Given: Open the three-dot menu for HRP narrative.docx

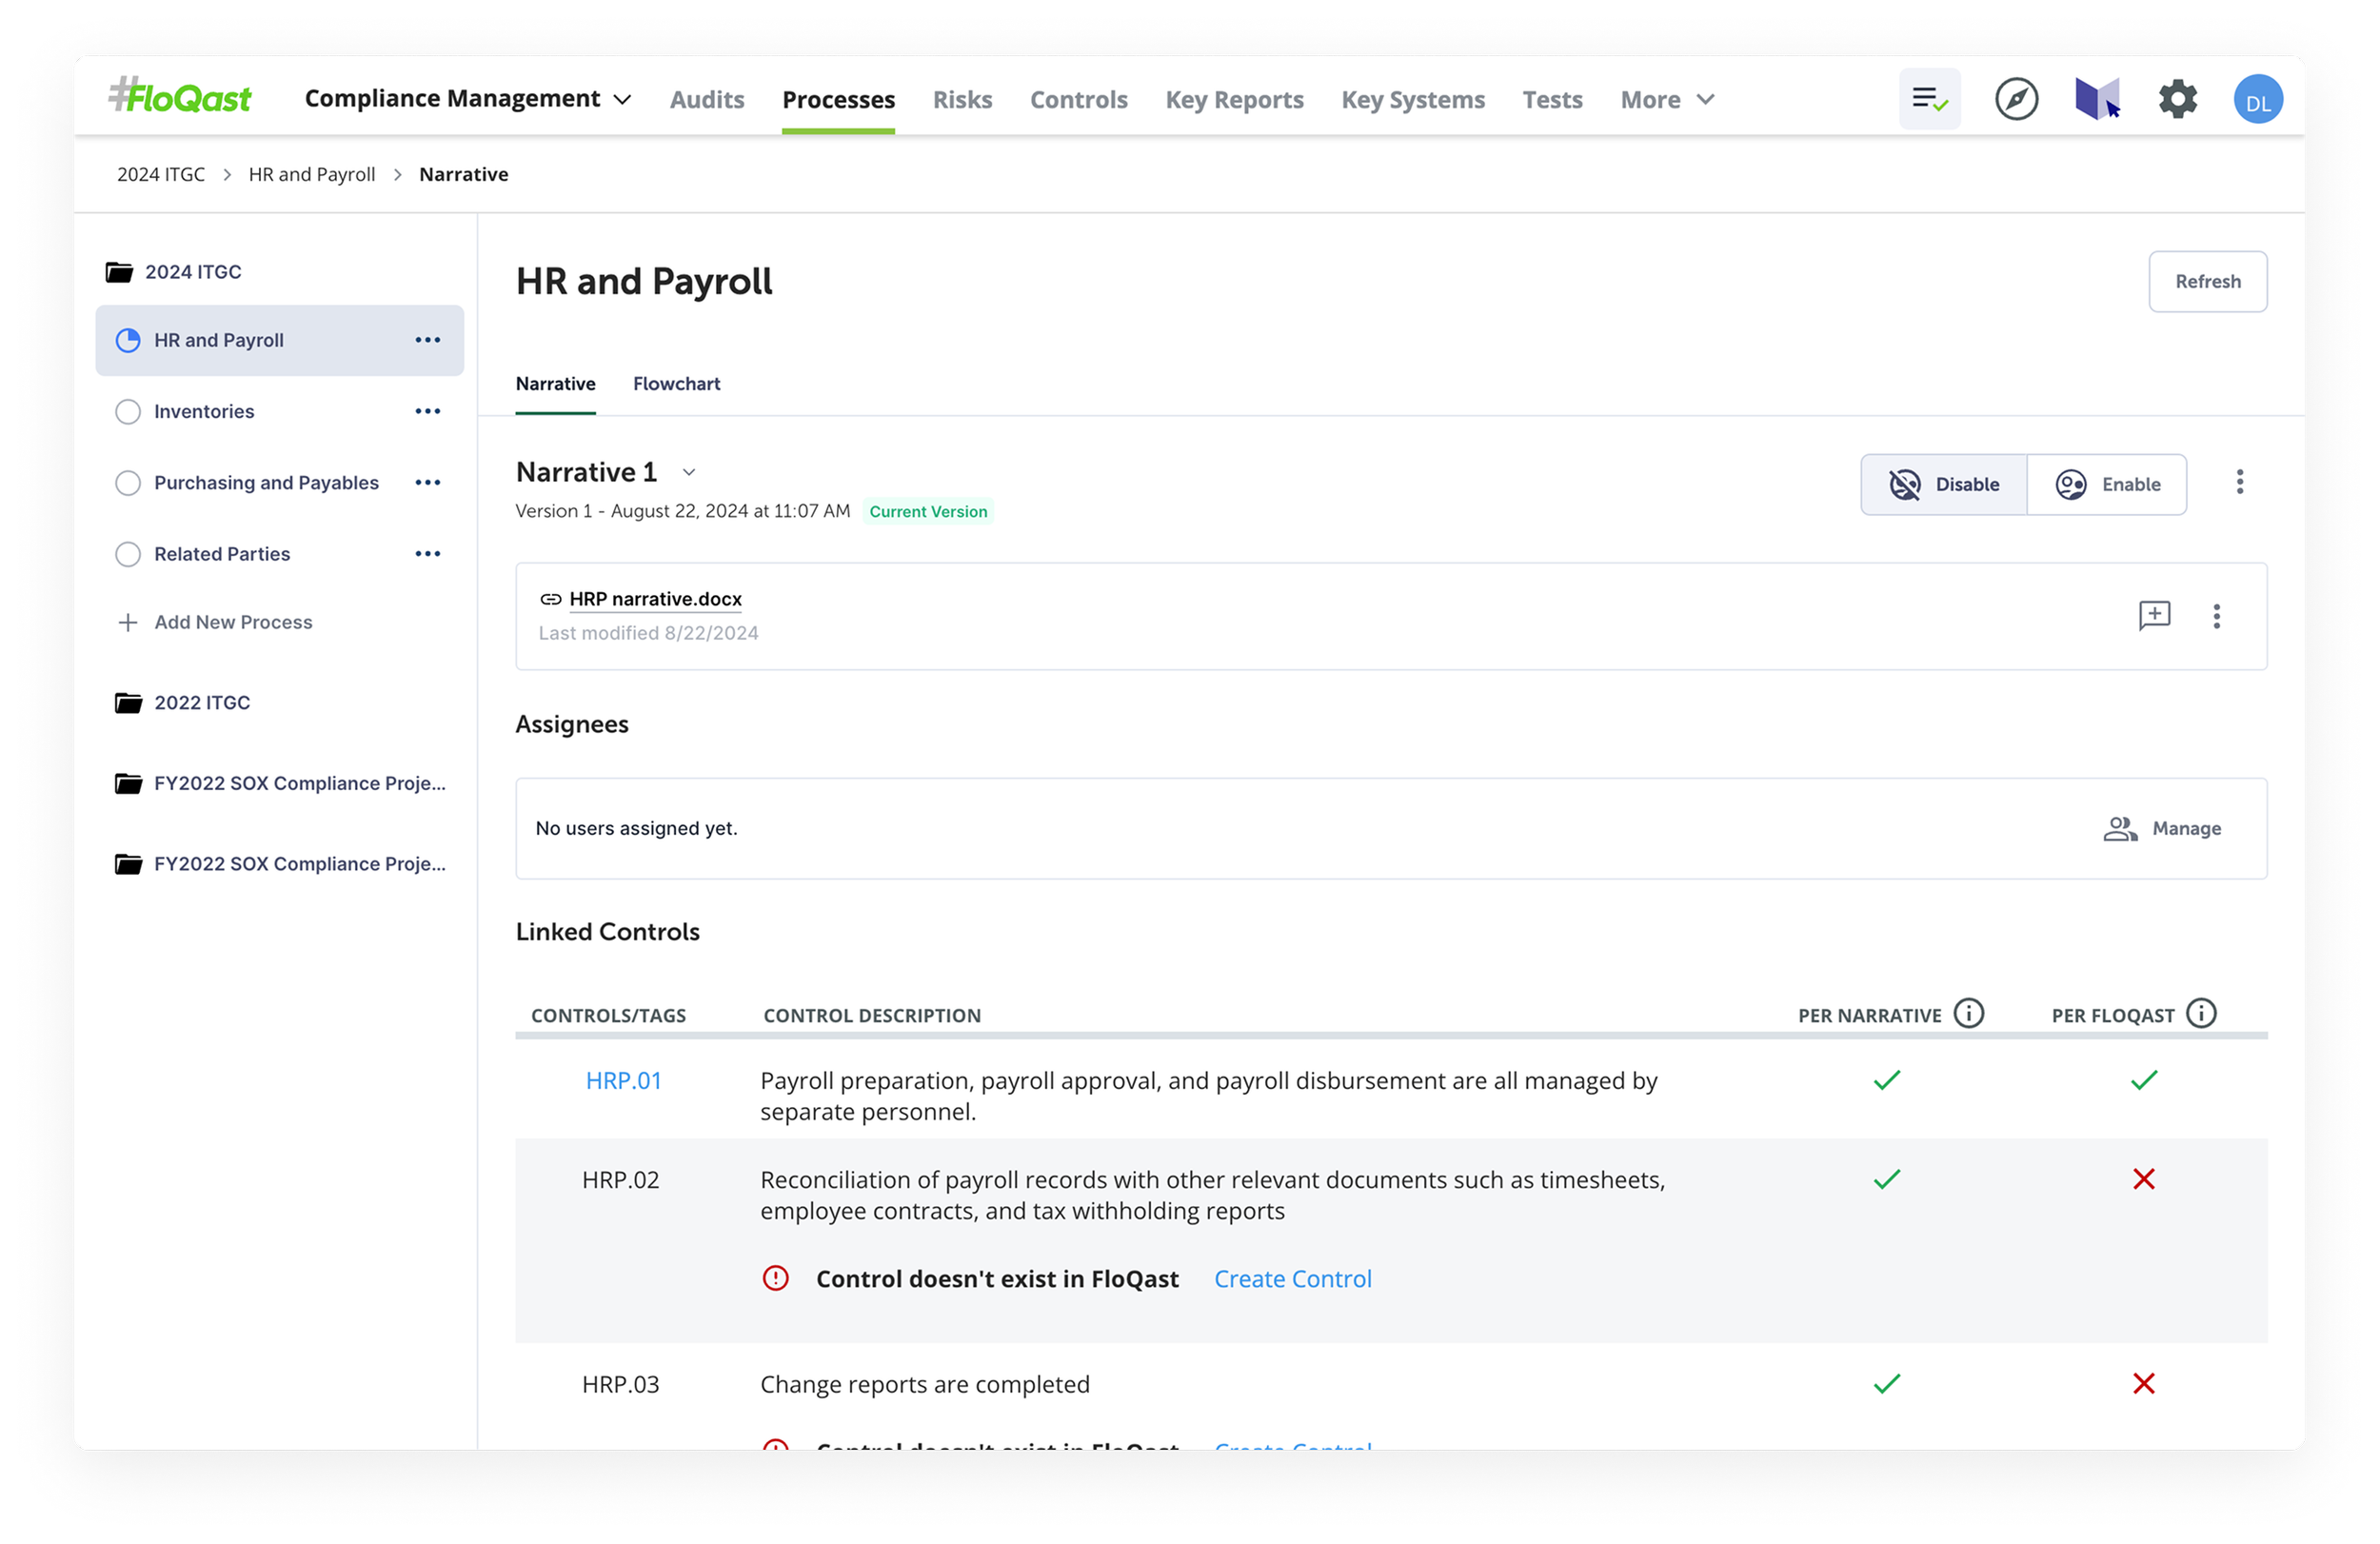Looking at the screenshot, I should [2216, 616].
